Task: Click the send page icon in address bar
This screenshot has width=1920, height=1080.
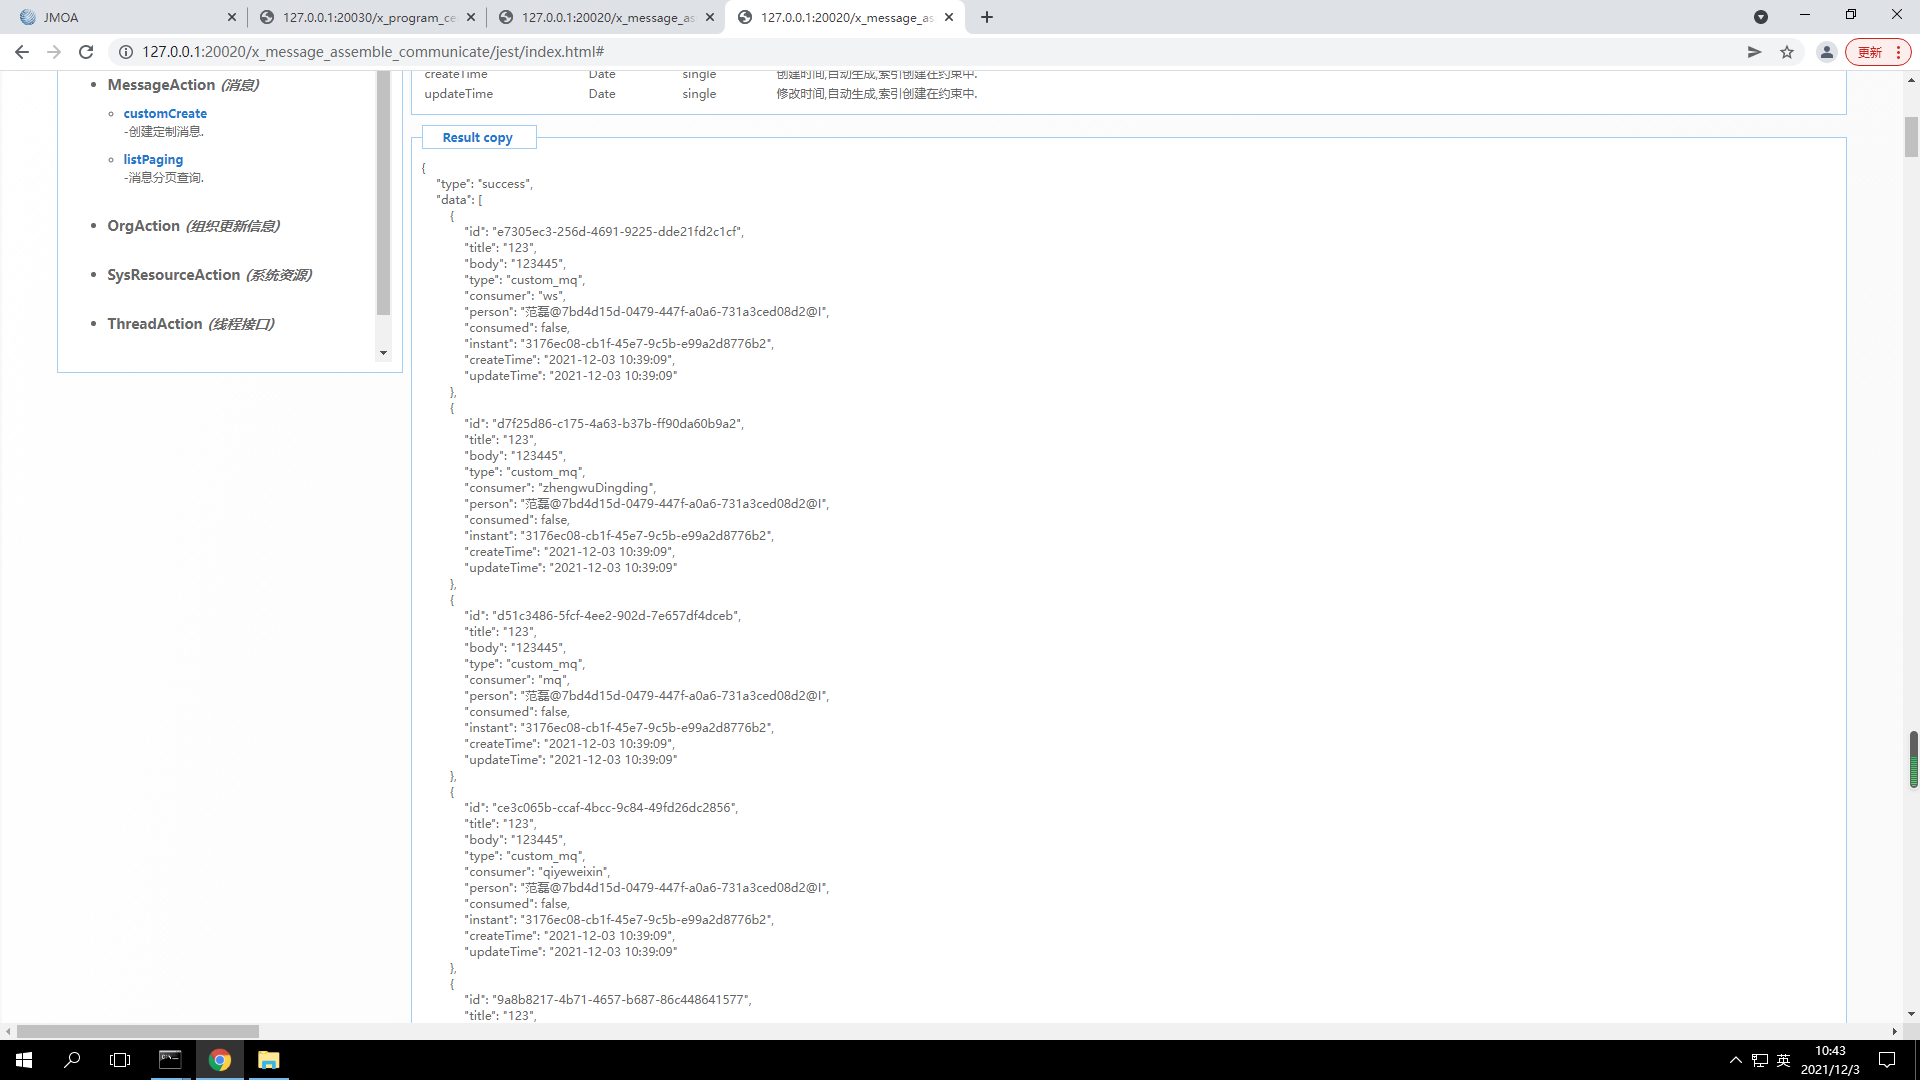Action: pos(1754,52)
